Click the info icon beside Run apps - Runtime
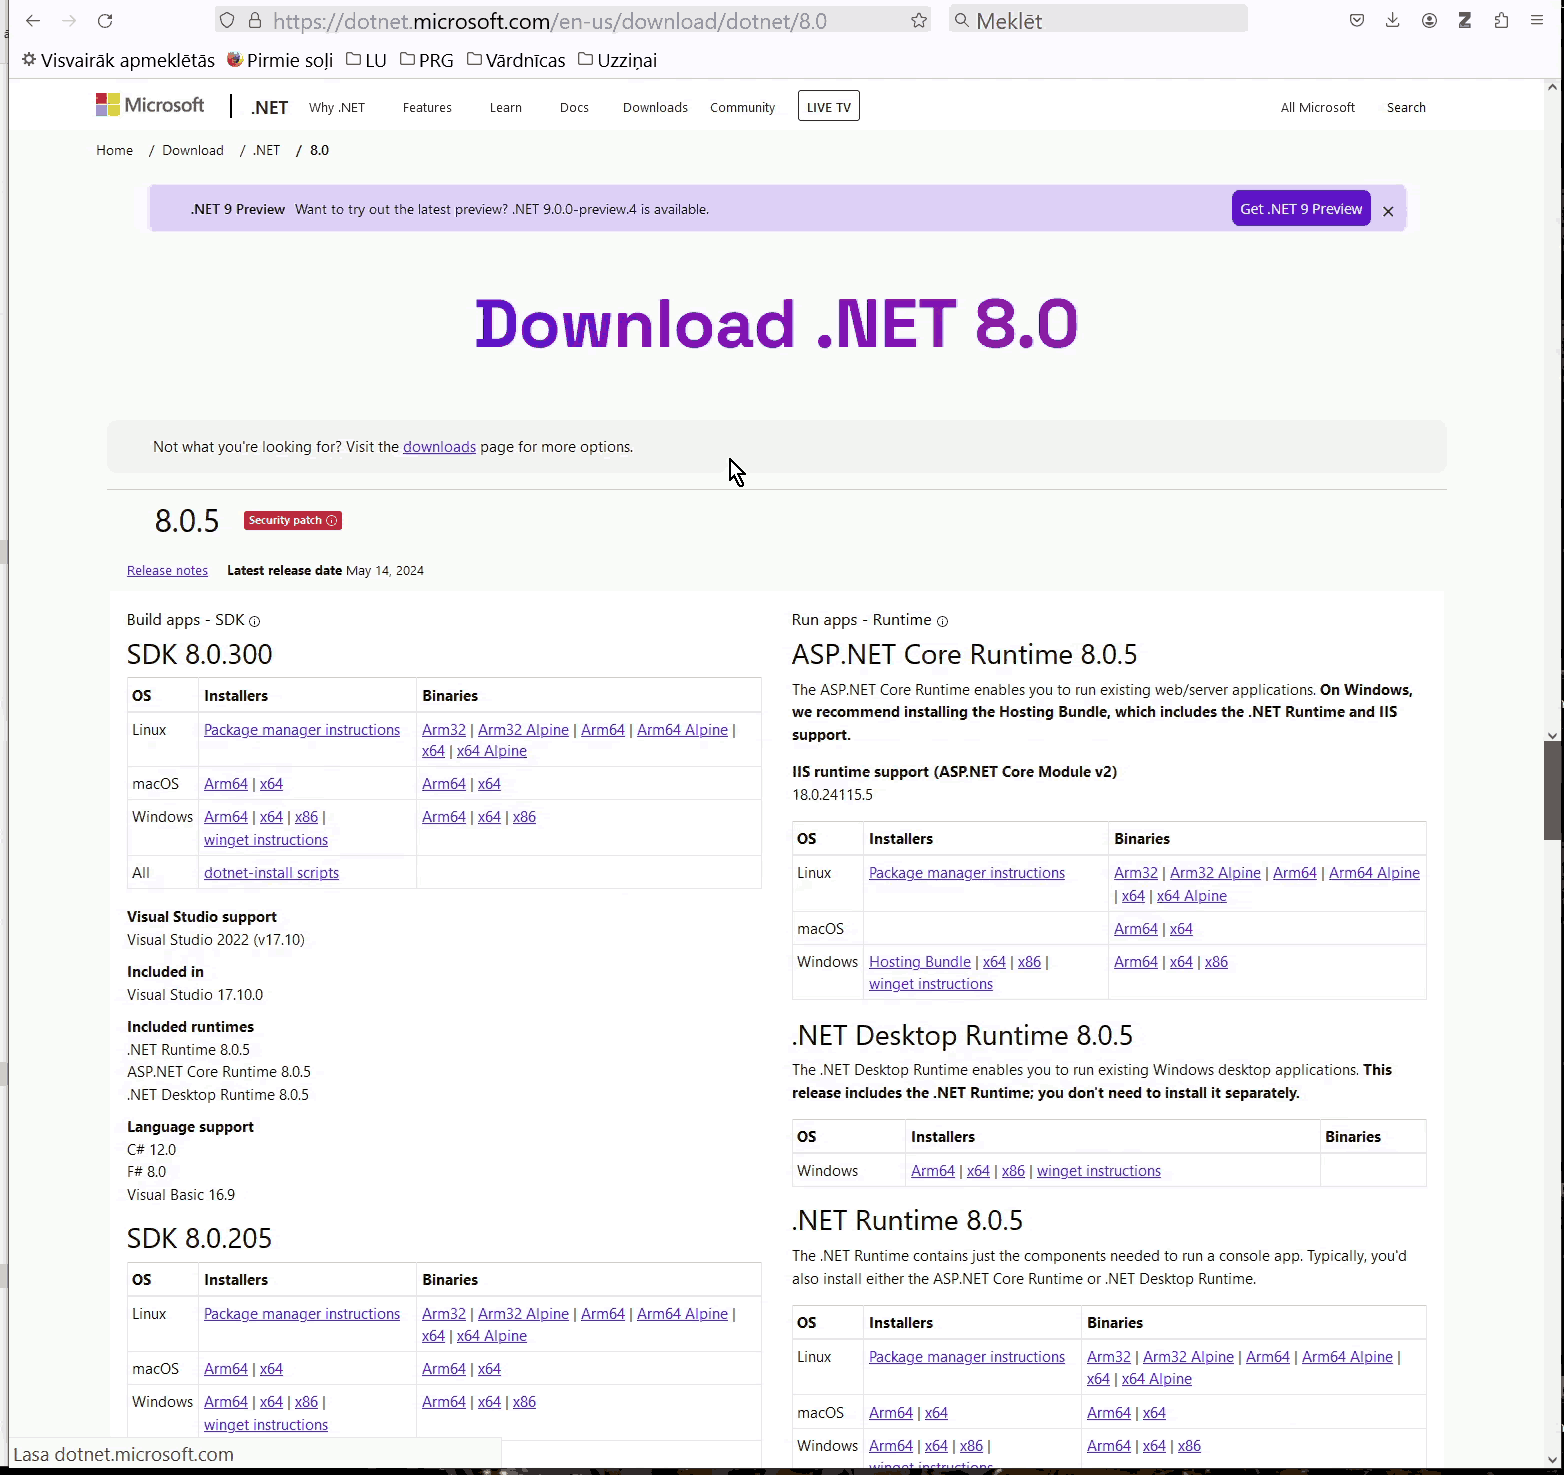Screen dimensions: 1564x1475 tap(942, 621)
